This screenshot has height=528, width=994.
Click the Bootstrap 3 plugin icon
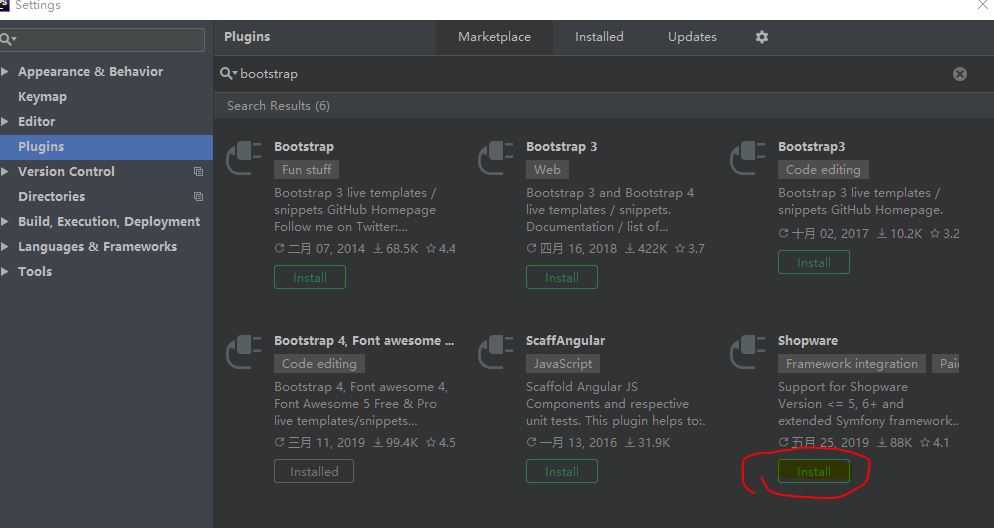(x=495, y=157)
